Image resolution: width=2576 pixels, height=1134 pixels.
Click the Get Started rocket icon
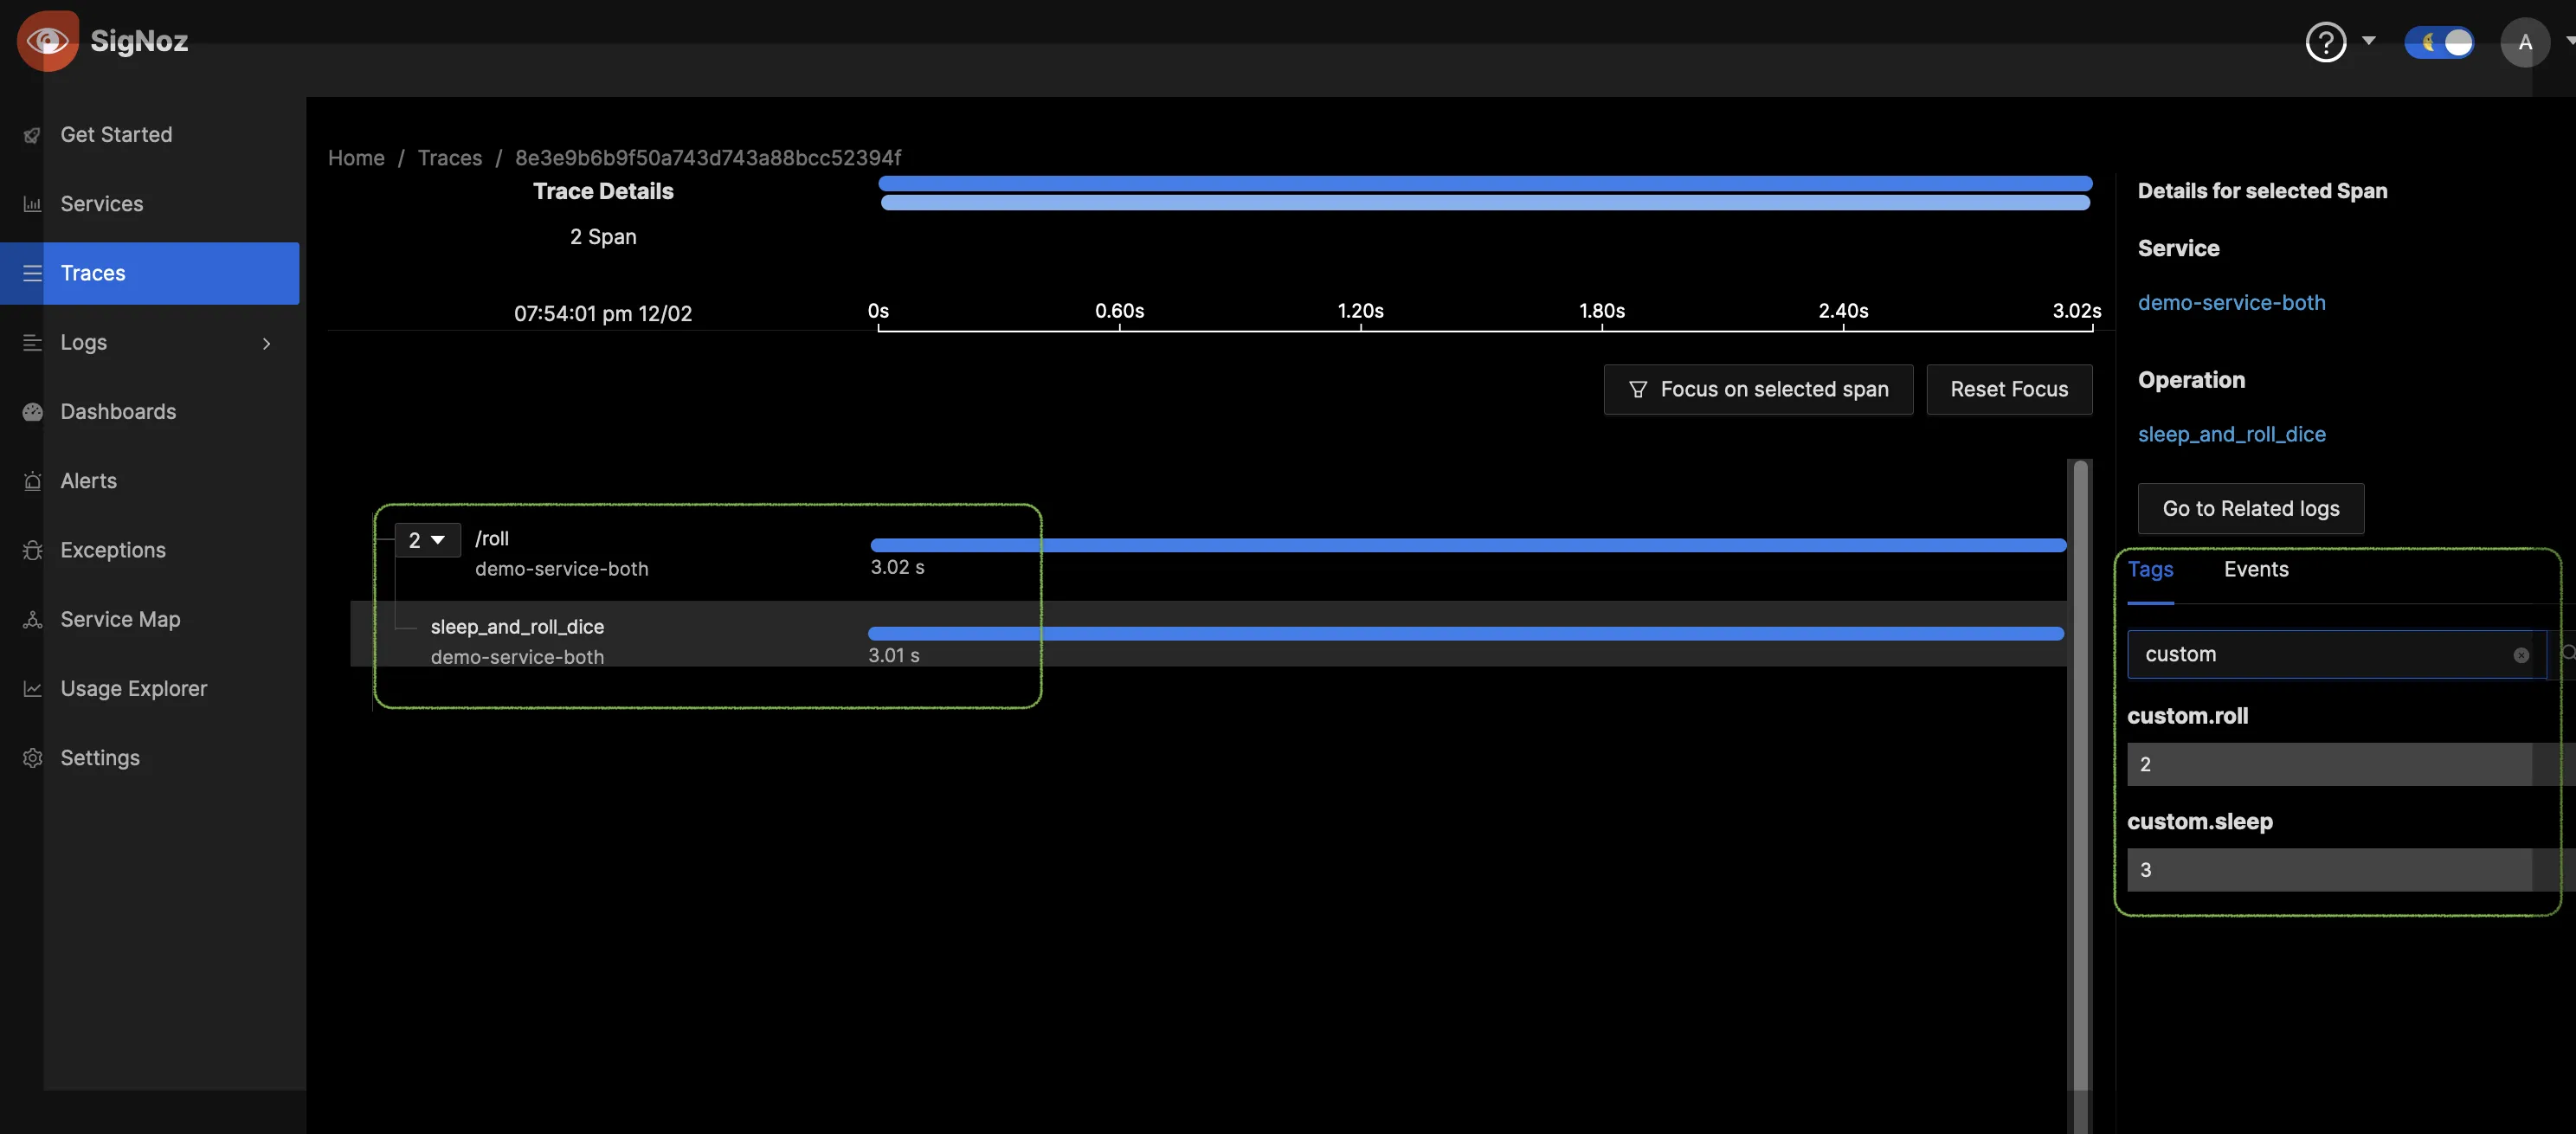(x=32, y=135)
